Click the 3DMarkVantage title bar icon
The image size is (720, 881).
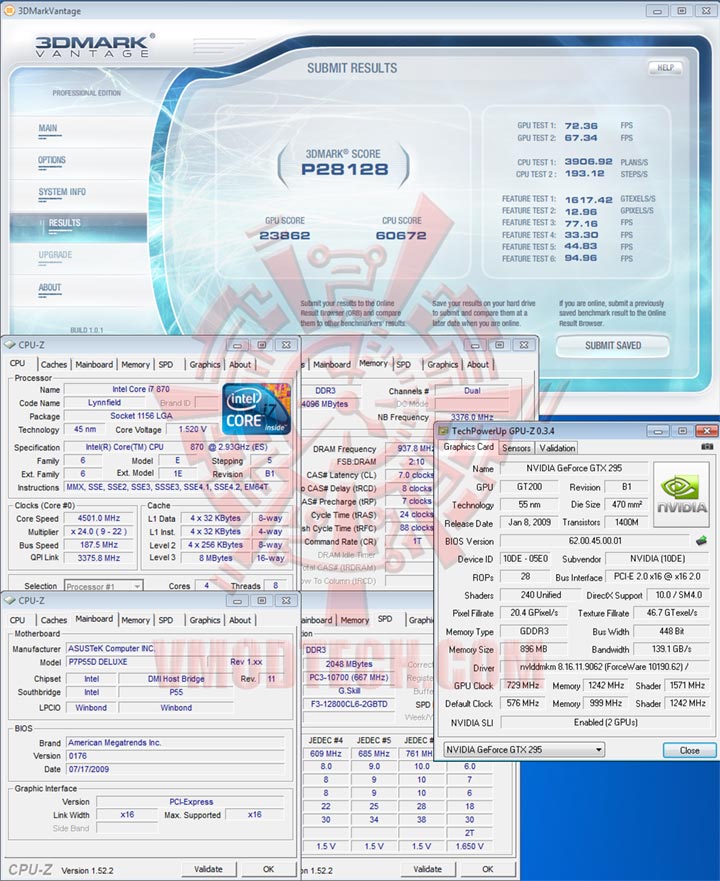10,11
